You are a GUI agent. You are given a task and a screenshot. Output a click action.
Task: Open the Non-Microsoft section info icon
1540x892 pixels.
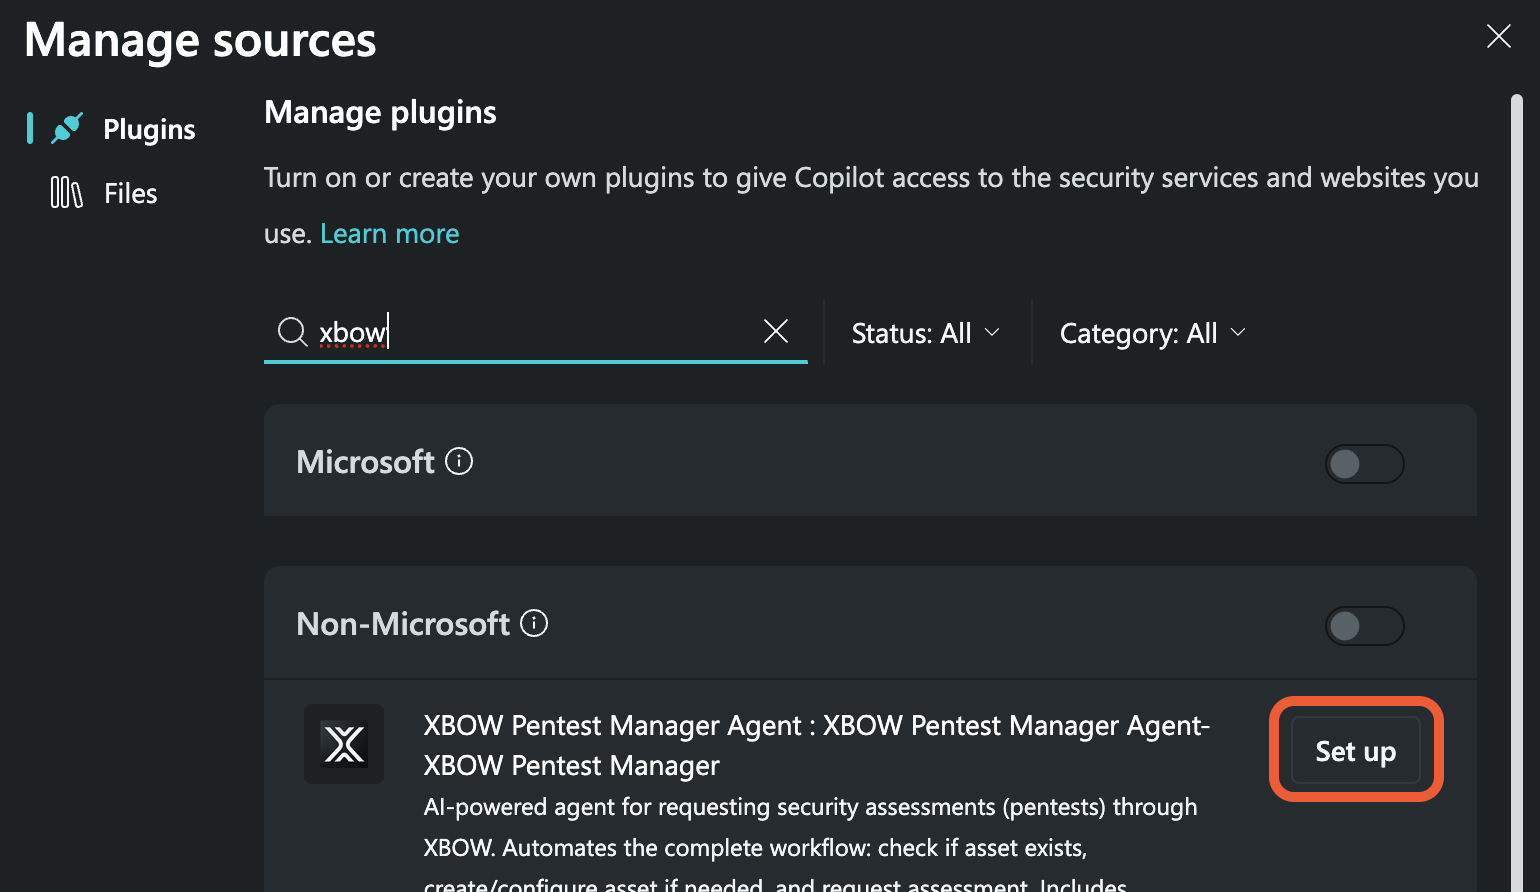pyautogui.click(x=534, y=623)
